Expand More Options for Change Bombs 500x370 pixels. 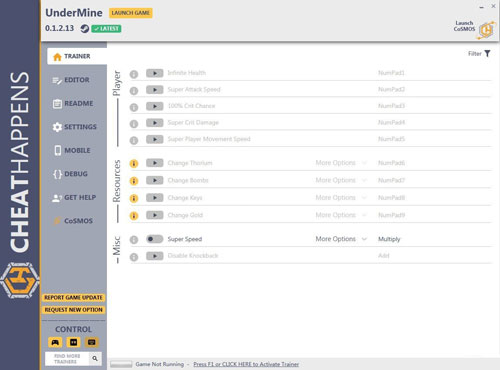tap(341, 180)
